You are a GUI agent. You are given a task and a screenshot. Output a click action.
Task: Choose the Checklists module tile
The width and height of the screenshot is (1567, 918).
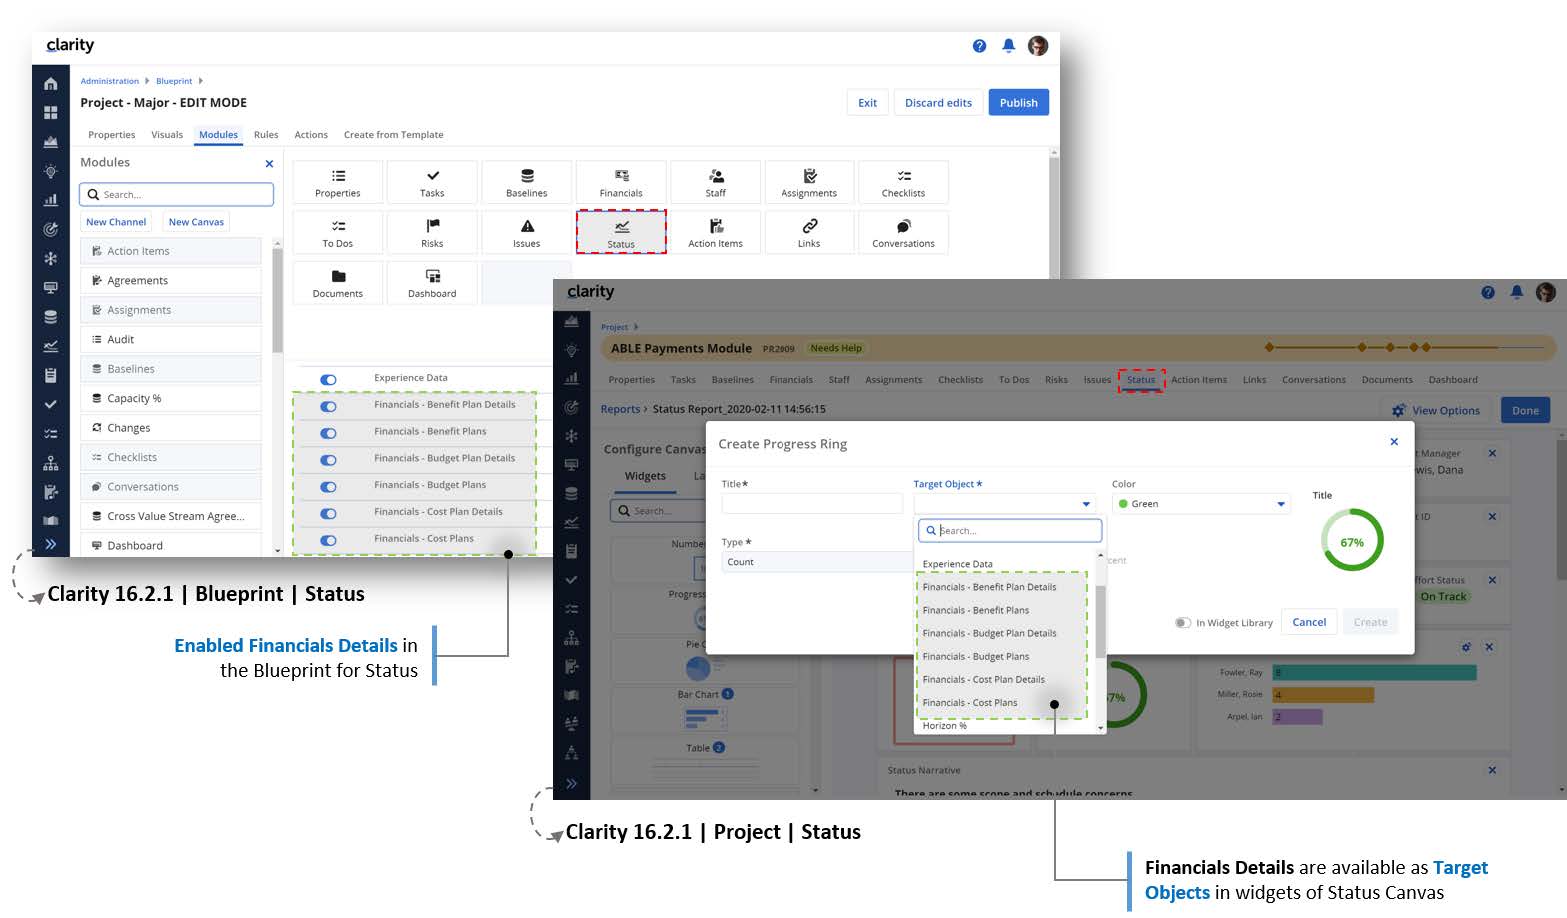pos(903,182)
